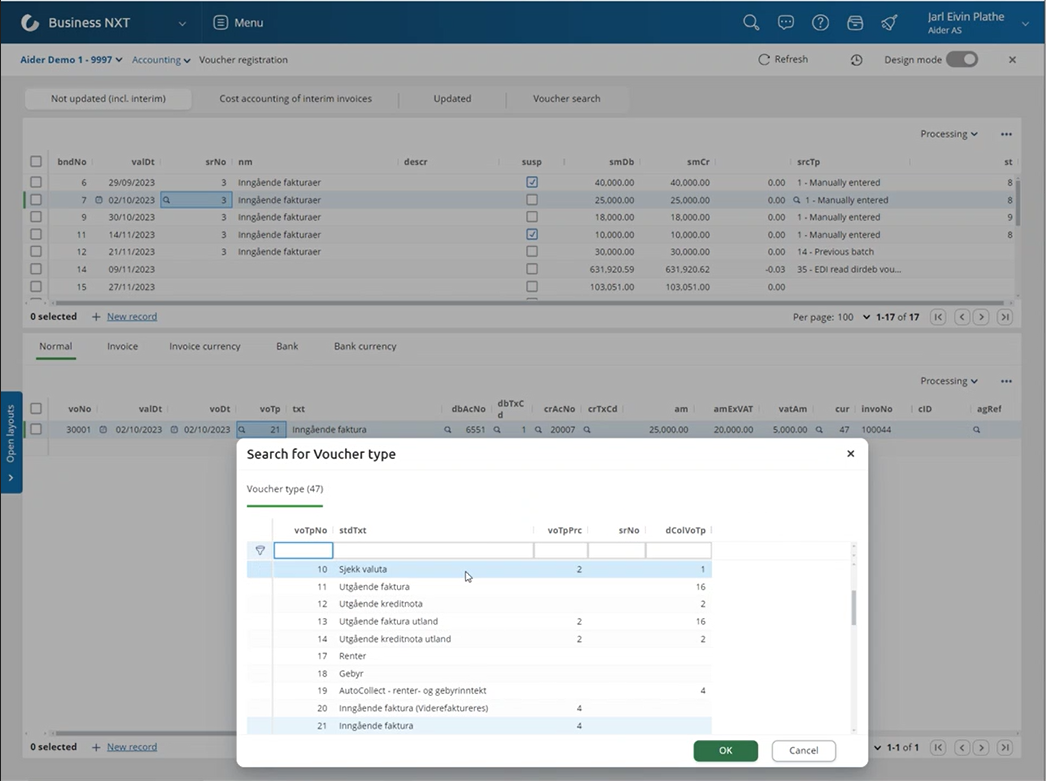
Task: Tick the row checkbox for batch 9
Action: pos(36,217)
